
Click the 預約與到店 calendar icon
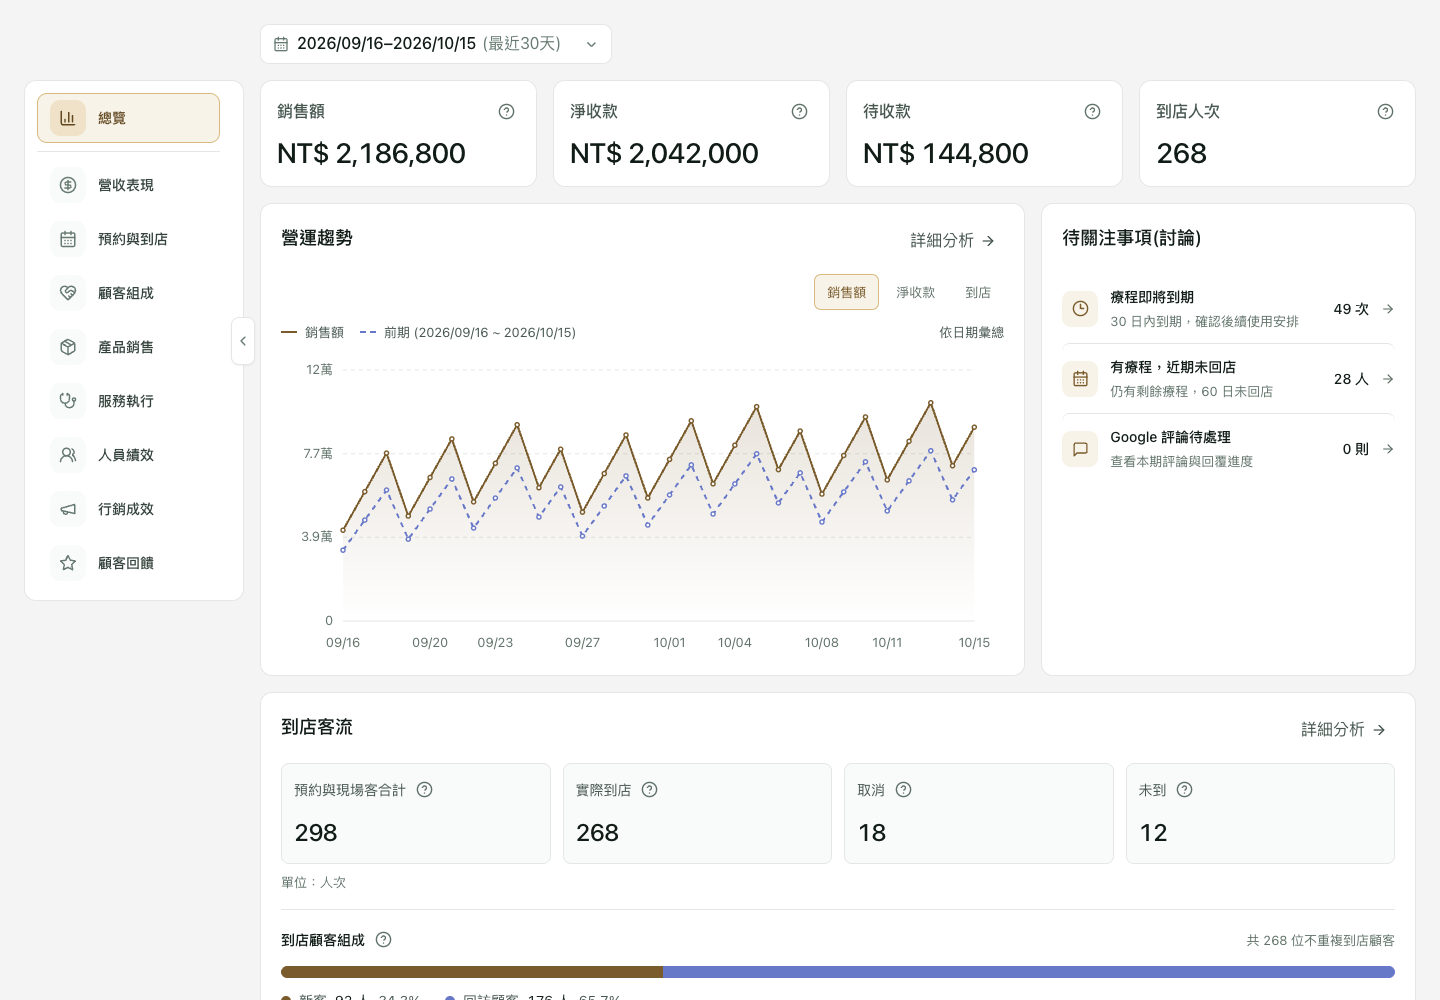68,239
